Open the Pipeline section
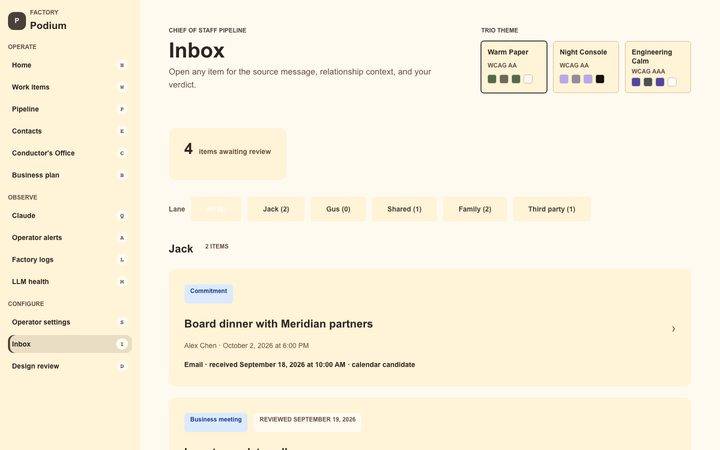The image size is (720, 450). tap(69, 109)
